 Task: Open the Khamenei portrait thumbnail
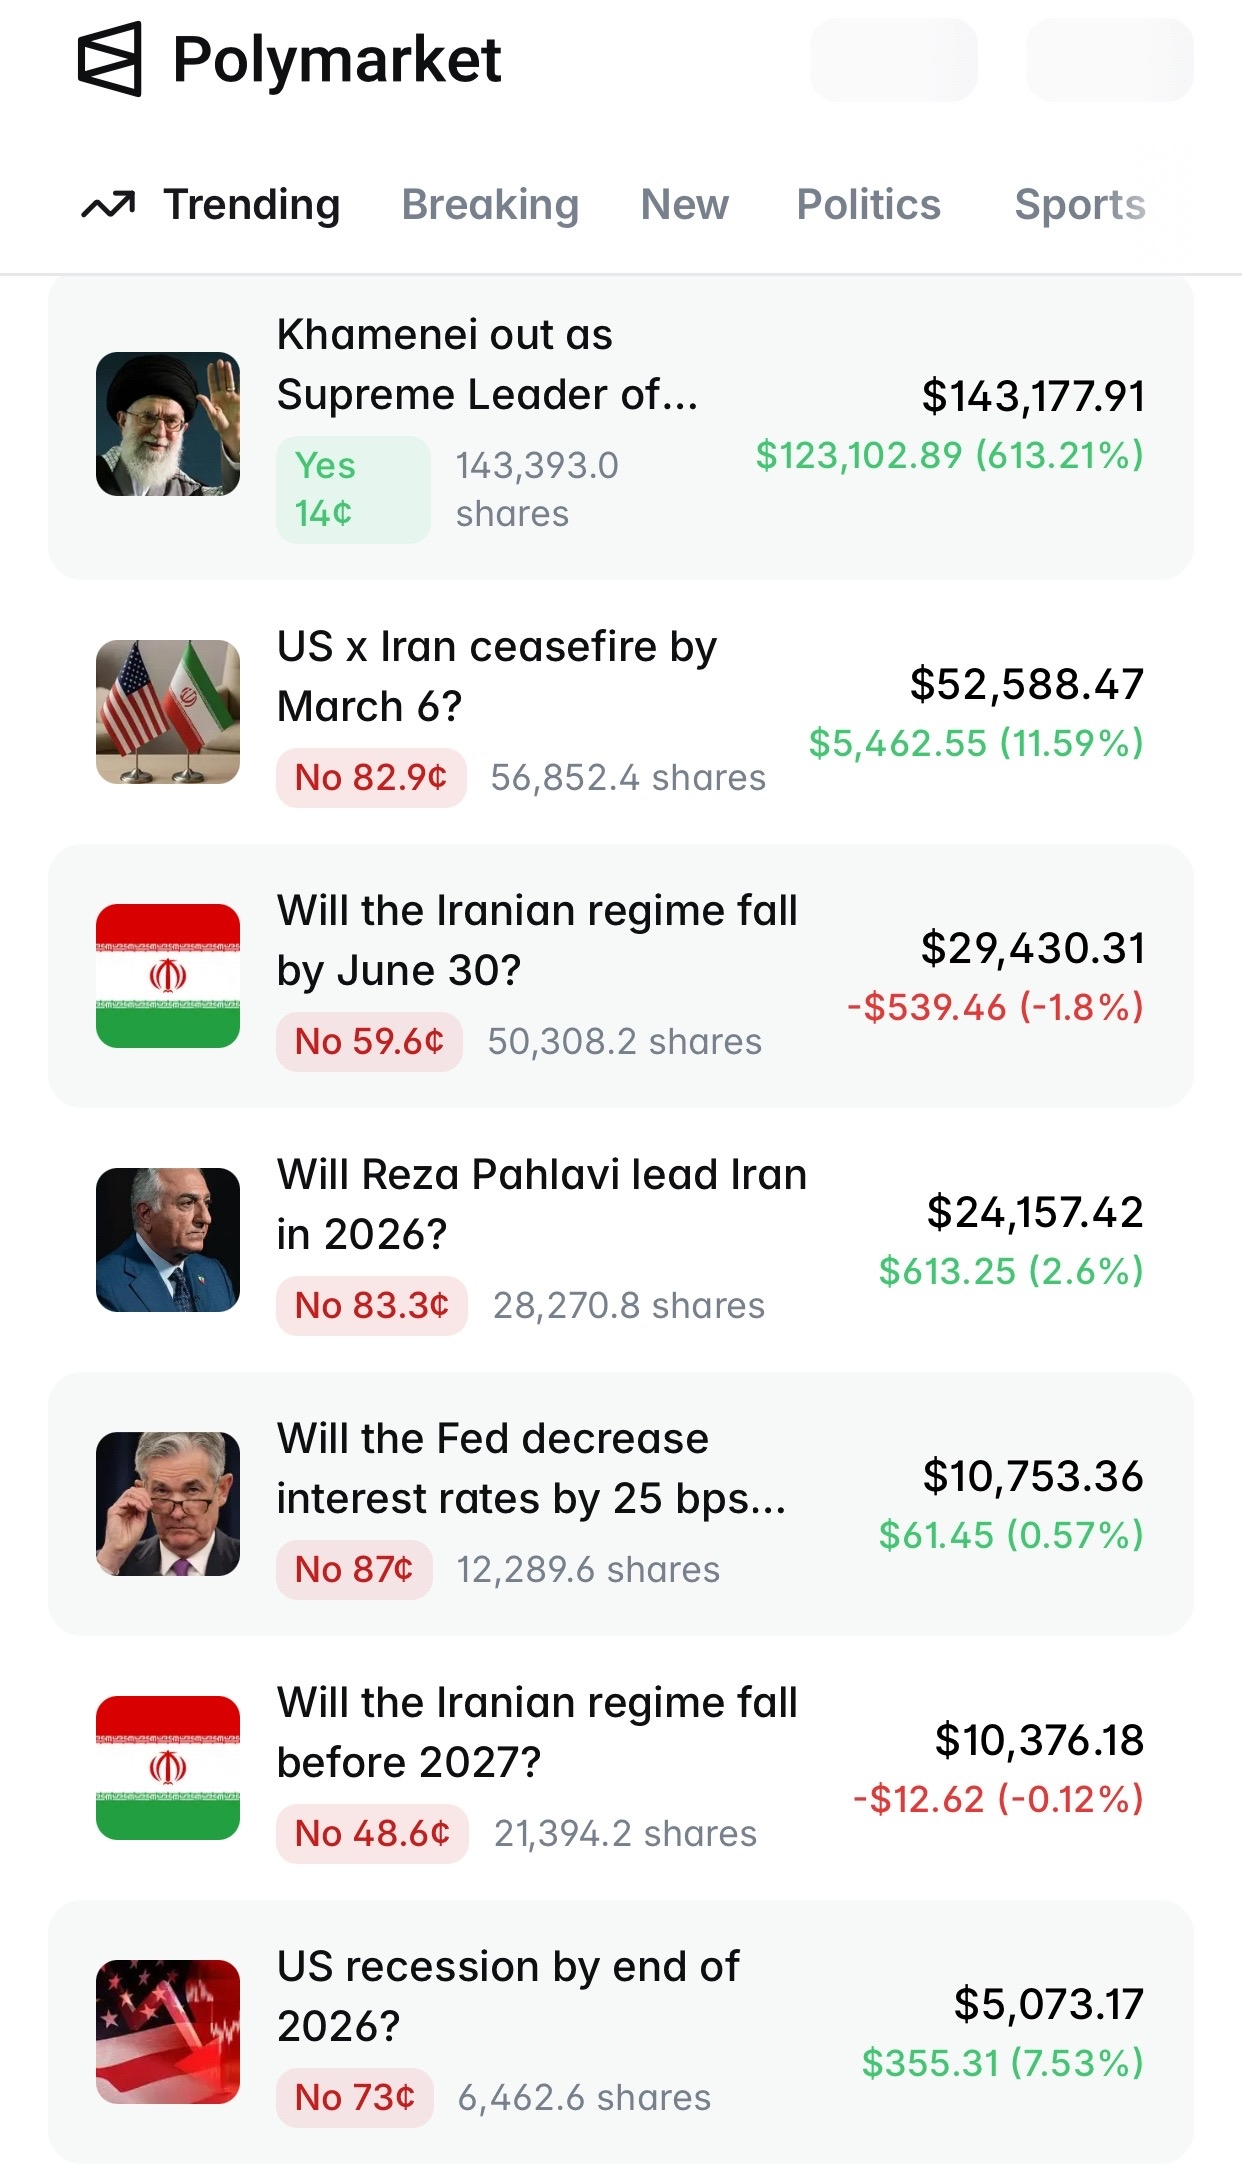(168, 424)
